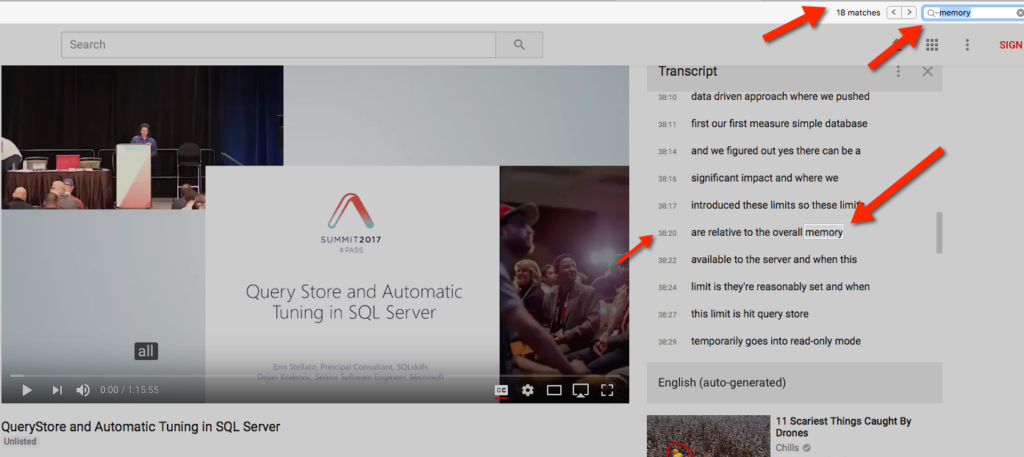
Task: Close the Transcript panel
Action: pyautogui.click(x=927, y=72)
